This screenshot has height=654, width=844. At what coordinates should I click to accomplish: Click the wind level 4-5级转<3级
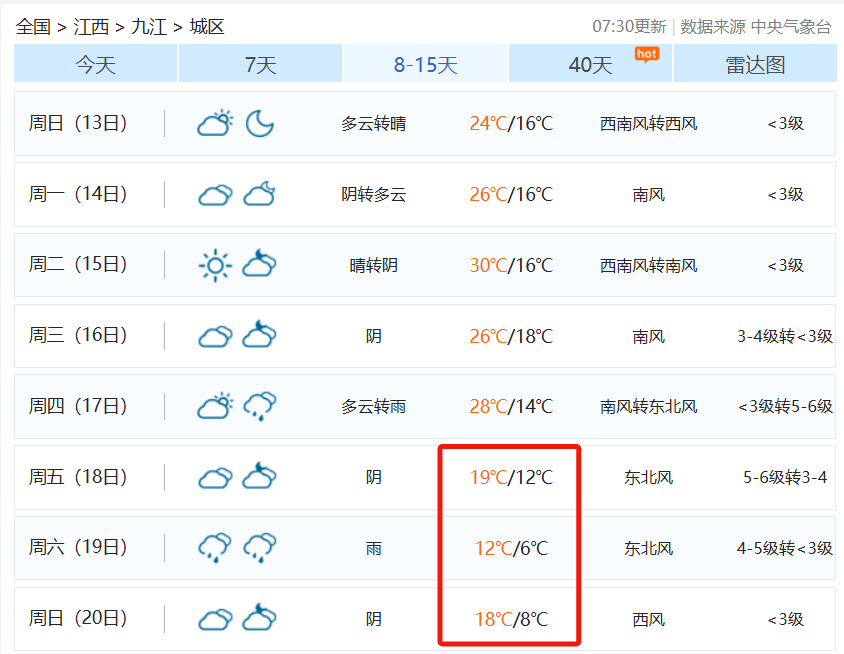point(785,548)
